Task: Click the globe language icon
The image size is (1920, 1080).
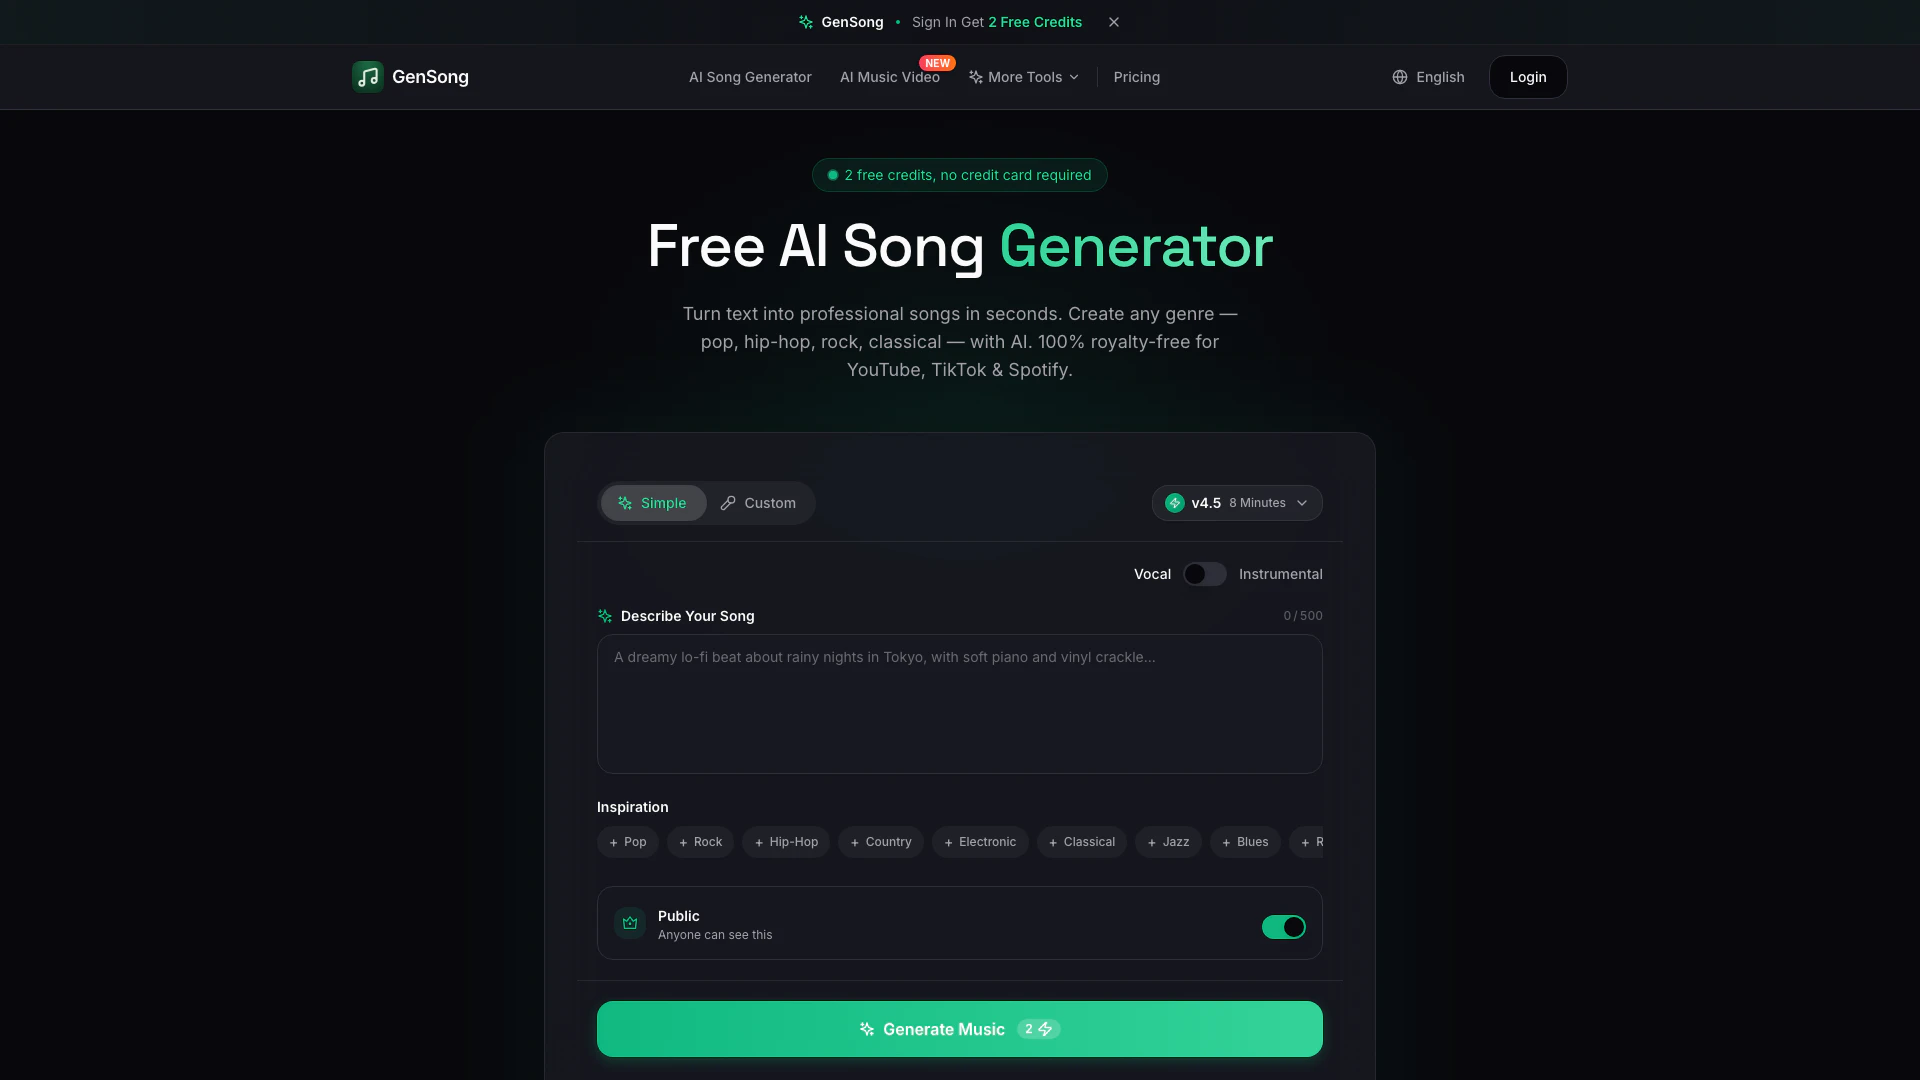Action: point(1400,77)
